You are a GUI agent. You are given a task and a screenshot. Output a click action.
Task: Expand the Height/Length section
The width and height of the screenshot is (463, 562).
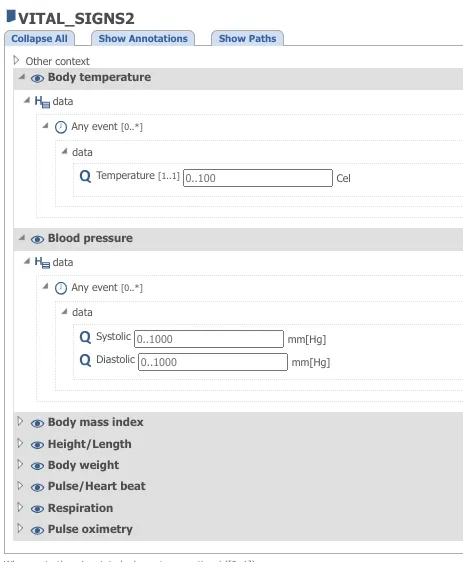[20, 443]
